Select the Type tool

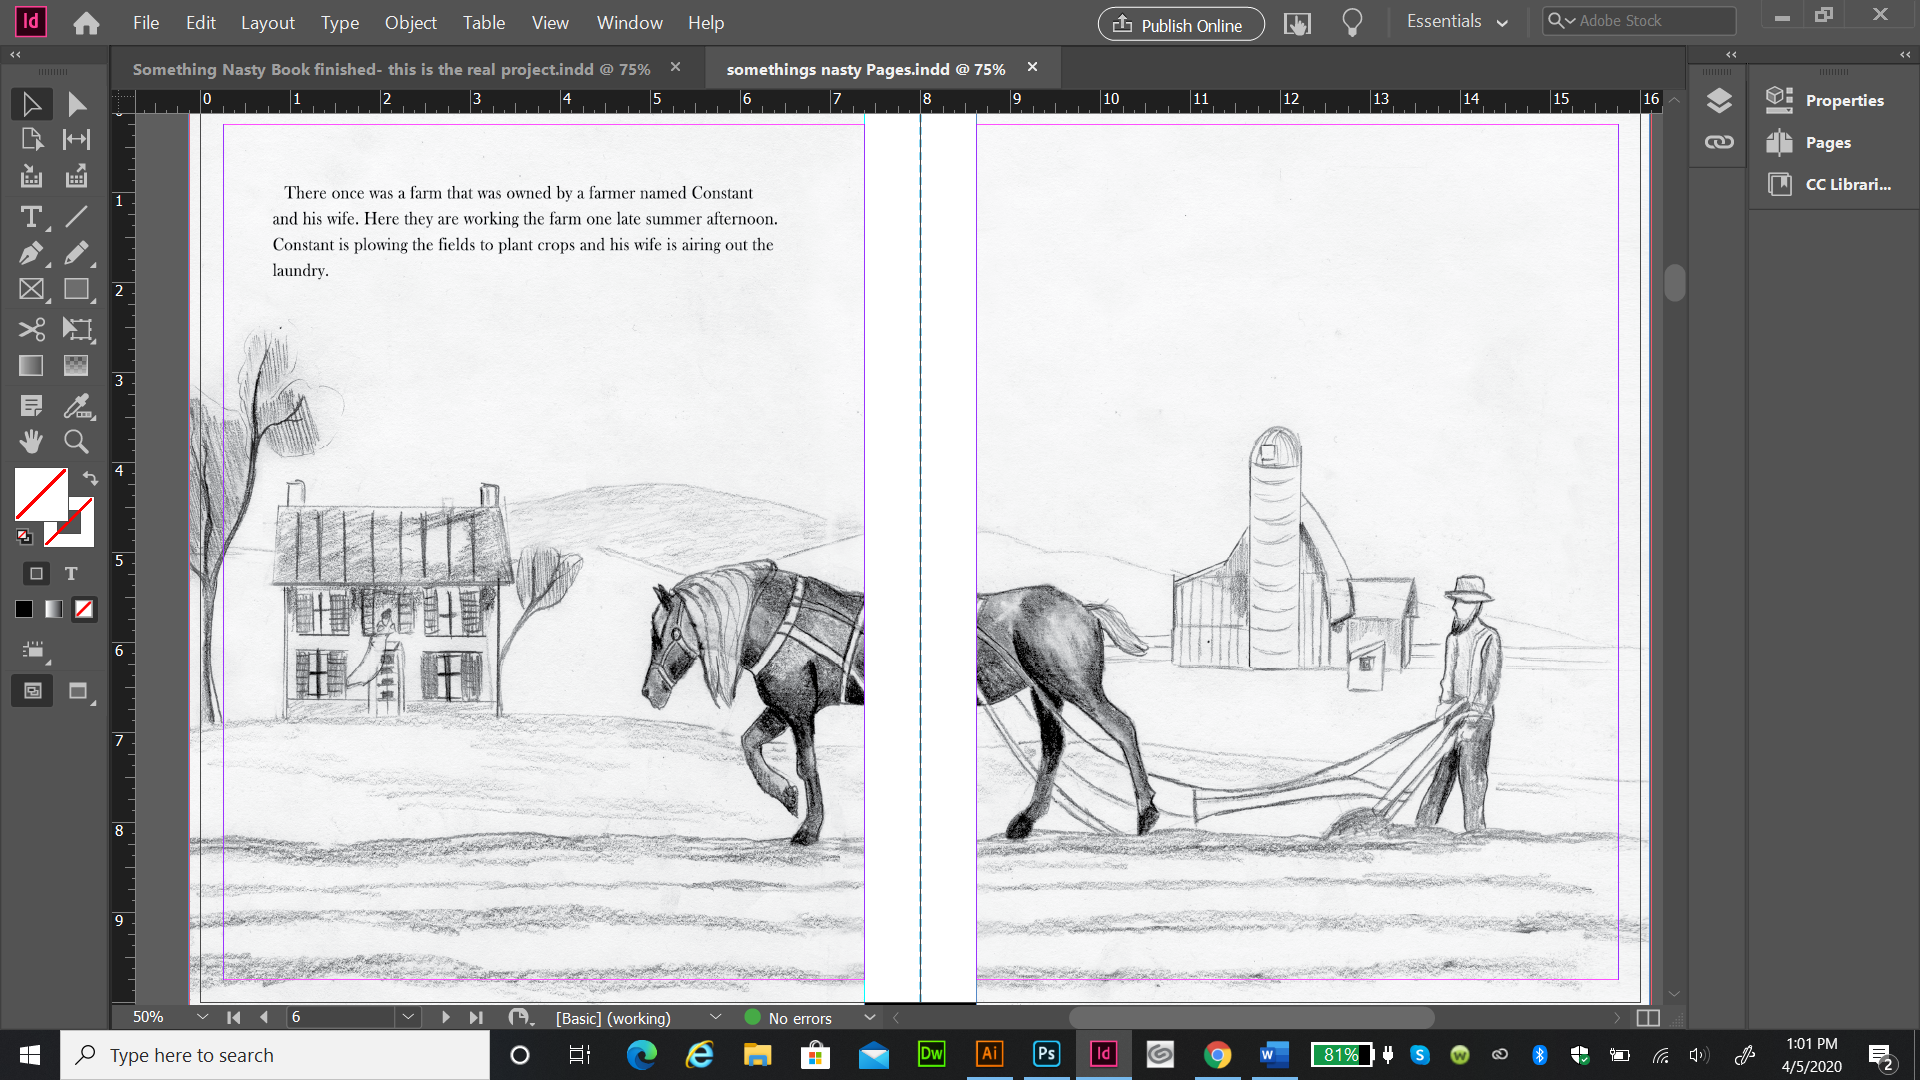point(30,217)
